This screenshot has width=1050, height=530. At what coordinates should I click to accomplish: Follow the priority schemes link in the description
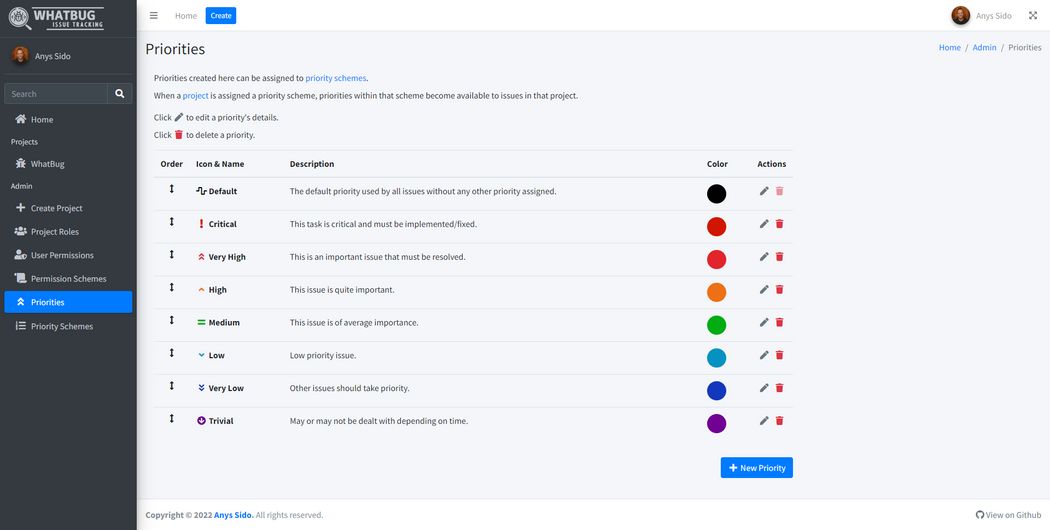(x=336, y=78)
